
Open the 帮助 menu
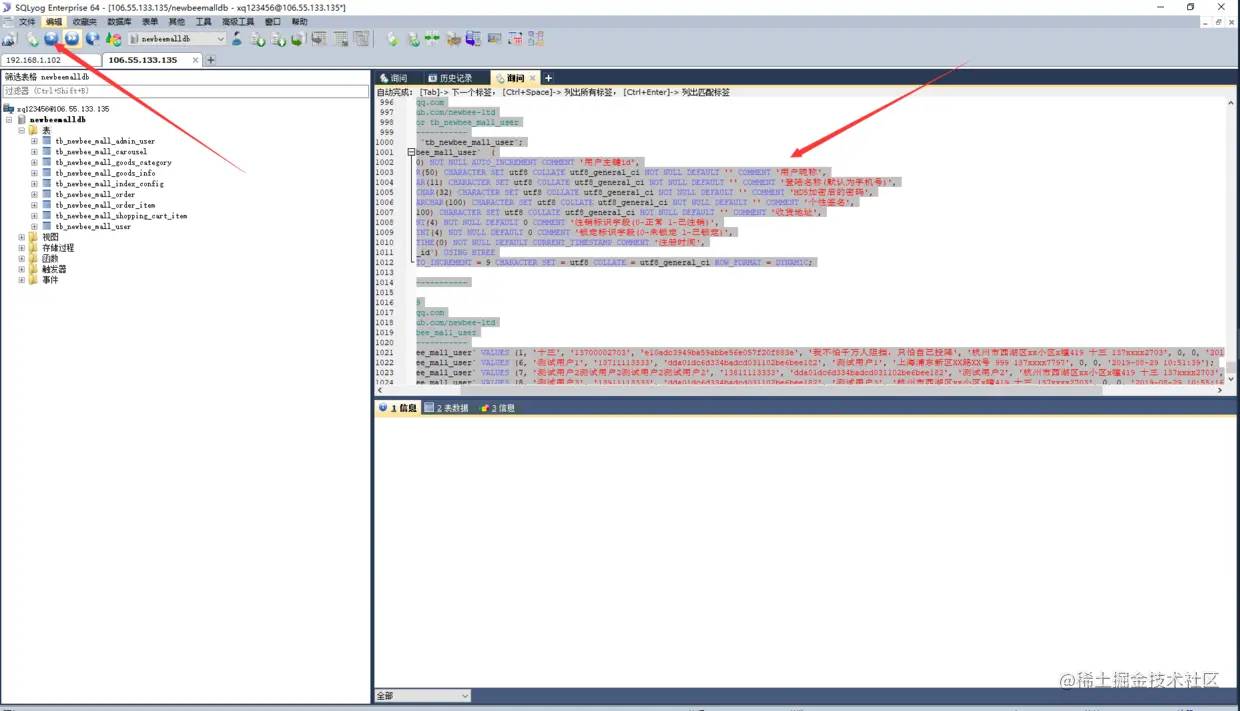[x=300, y=22]
